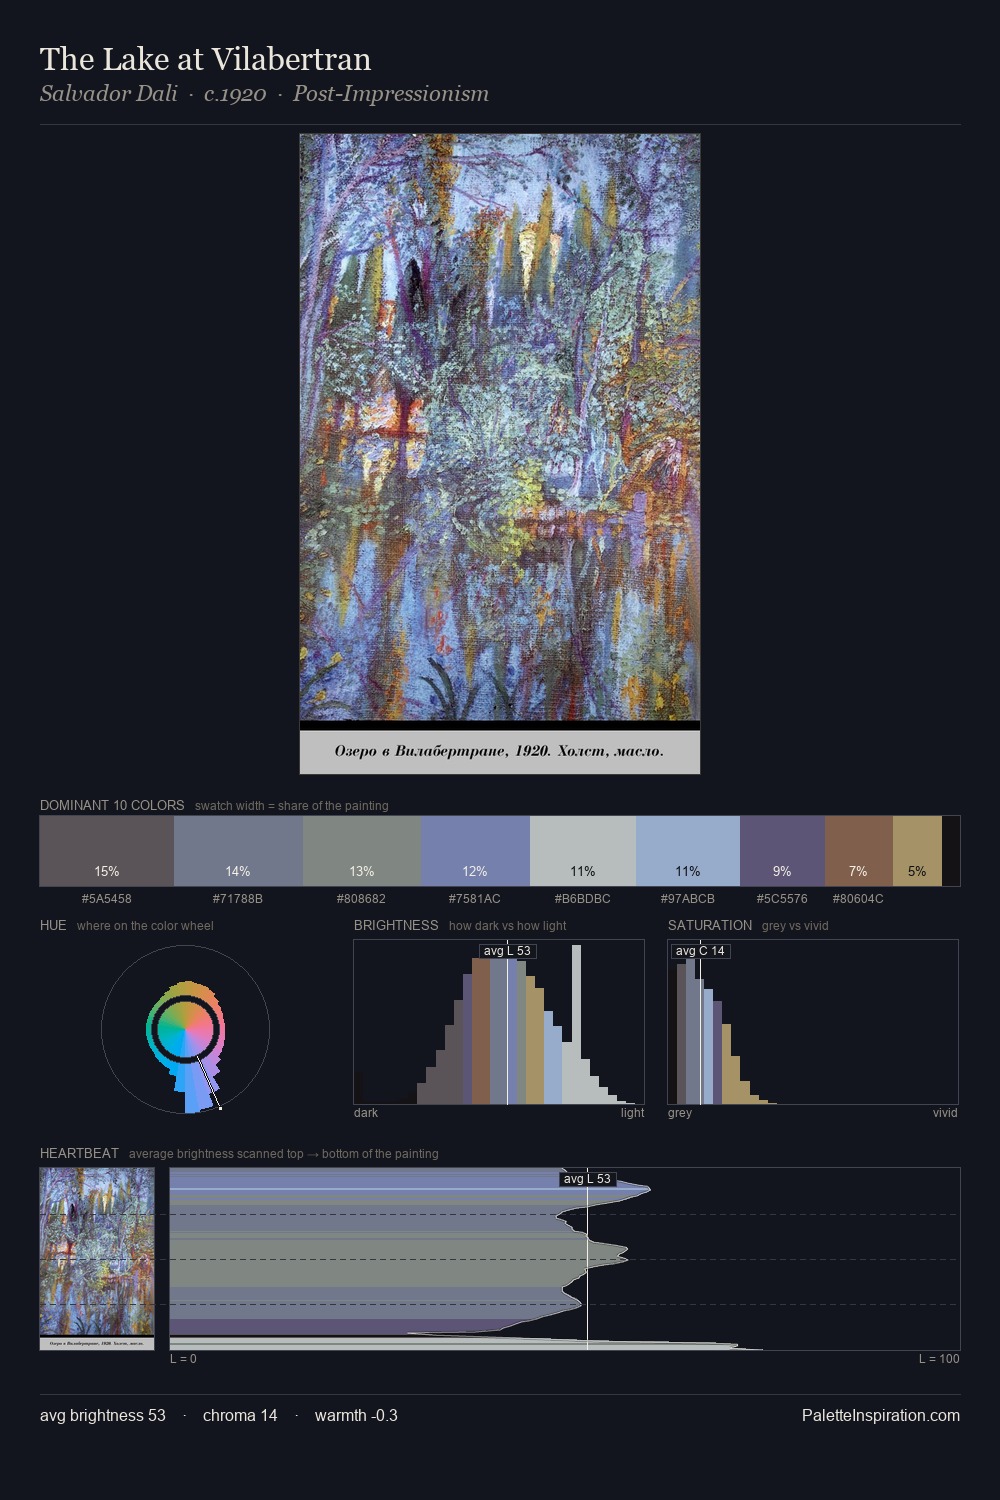
Task: Click the hex label '#808682'
Action: pyautogui.click(x=361, y=898)
